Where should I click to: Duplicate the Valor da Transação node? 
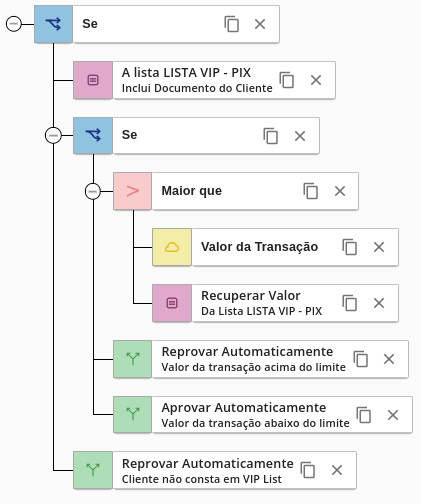click(350, 247)
